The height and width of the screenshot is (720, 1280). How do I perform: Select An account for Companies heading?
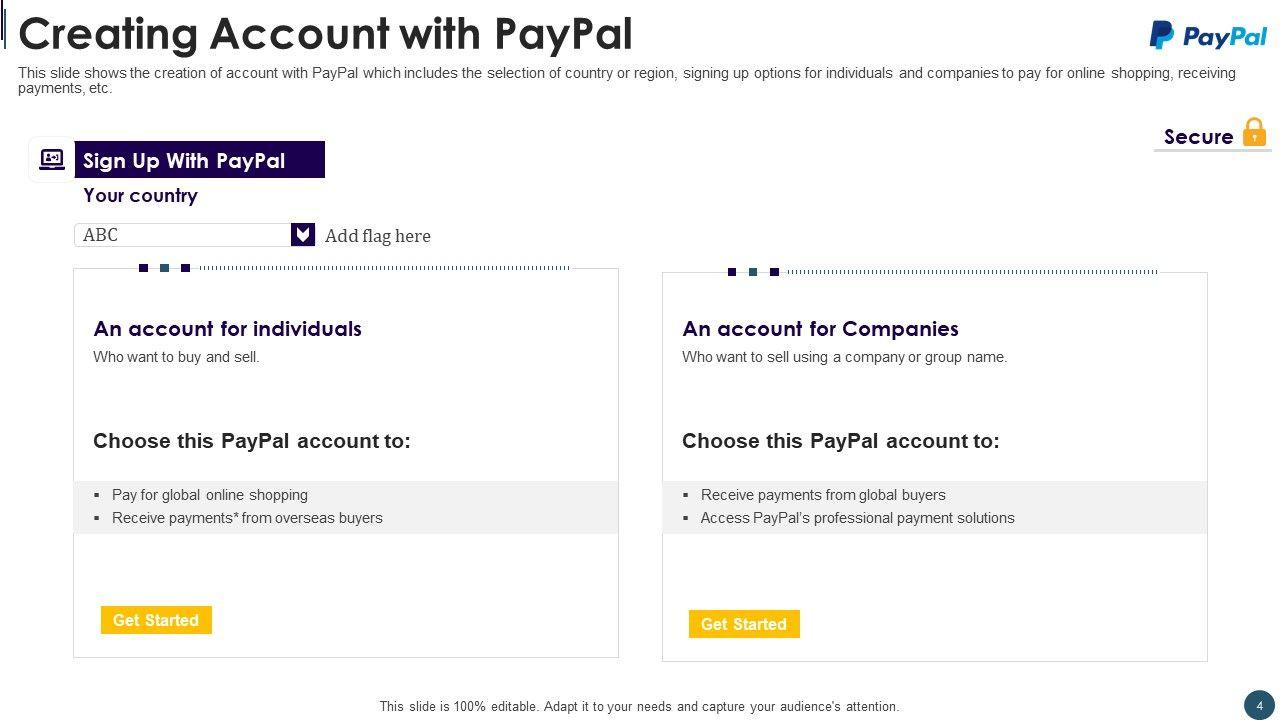tap(820, 329)
